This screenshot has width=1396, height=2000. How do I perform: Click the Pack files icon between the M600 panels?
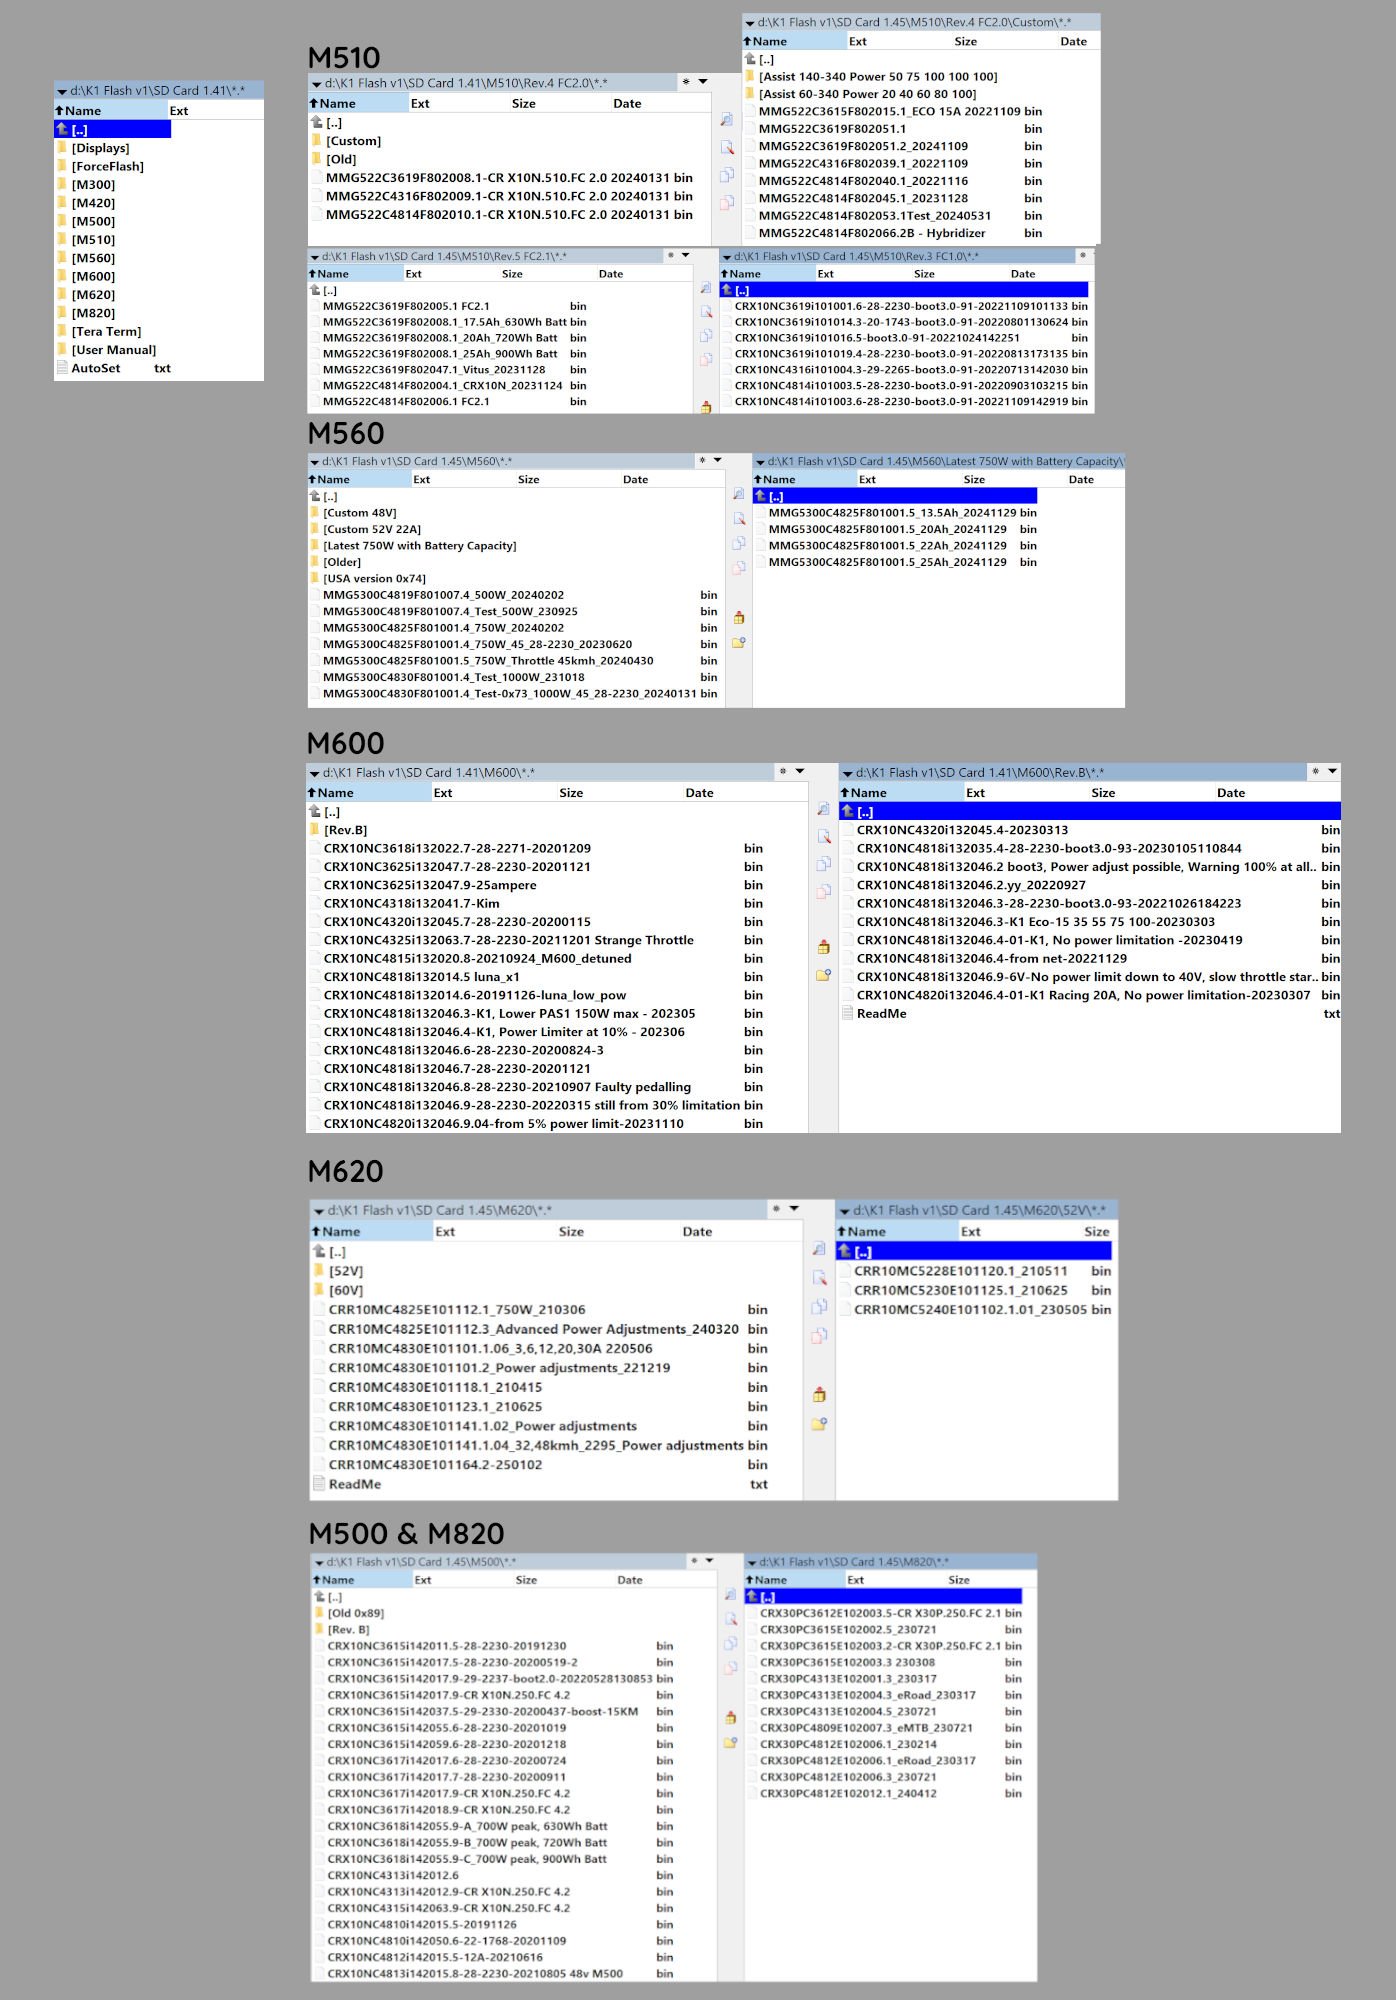click(x=823, y=947)
